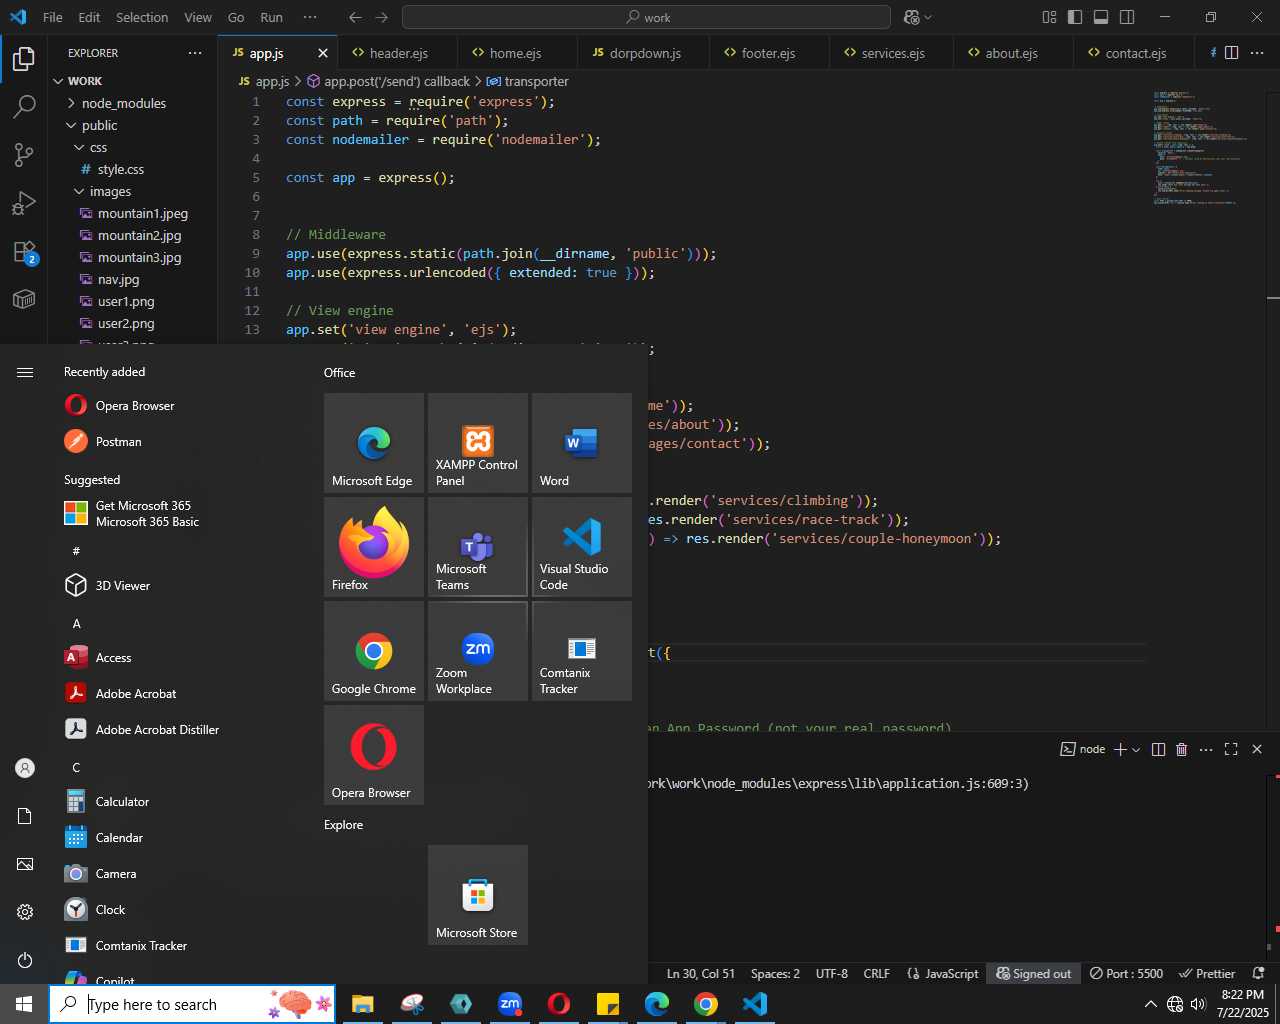Screen dimensions: 1280x1024
Task: Open the Extensions view with badge
Action: 24,251
